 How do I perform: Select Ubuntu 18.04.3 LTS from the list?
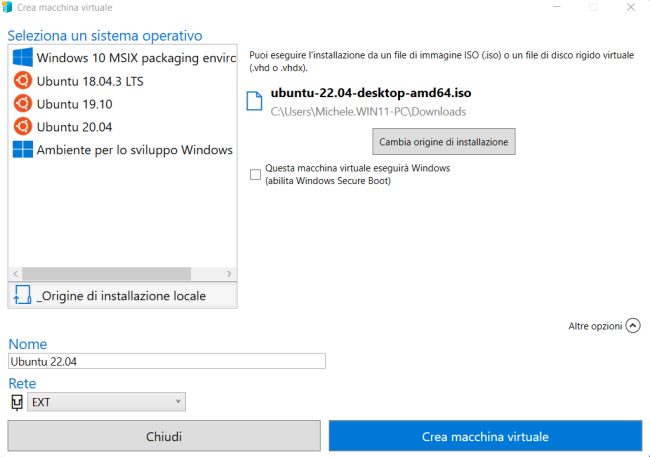coord(123,81)
